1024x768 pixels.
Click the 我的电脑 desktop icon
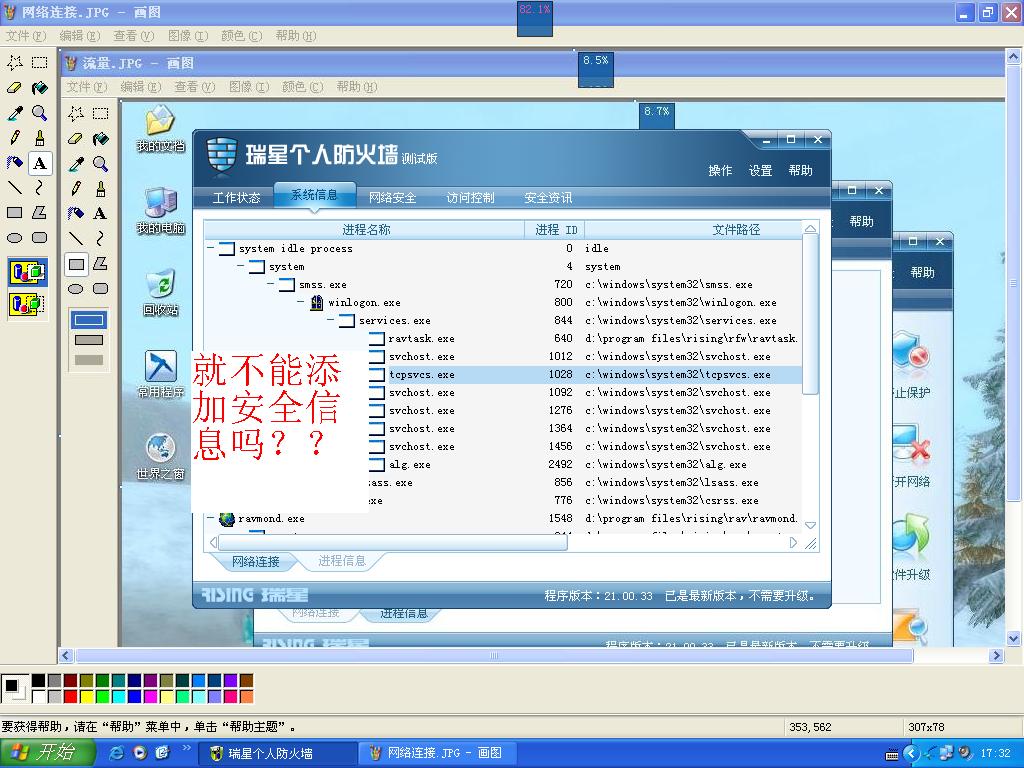tap(161, 211)
